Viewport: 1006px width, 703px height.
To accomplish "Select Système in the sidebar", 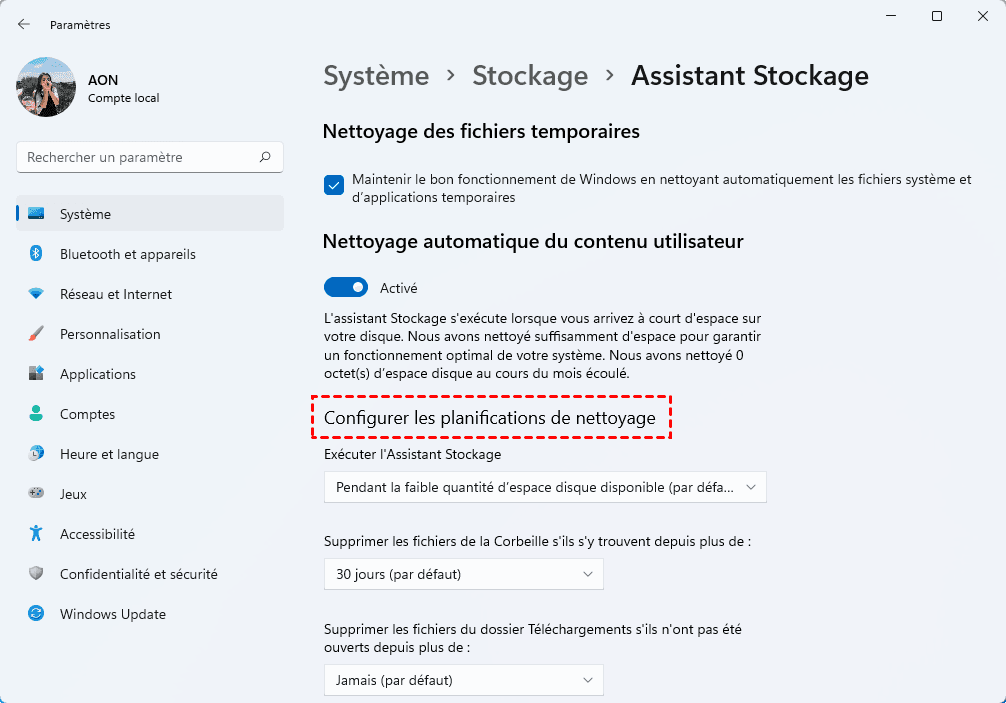I will [x=85, y=214].
